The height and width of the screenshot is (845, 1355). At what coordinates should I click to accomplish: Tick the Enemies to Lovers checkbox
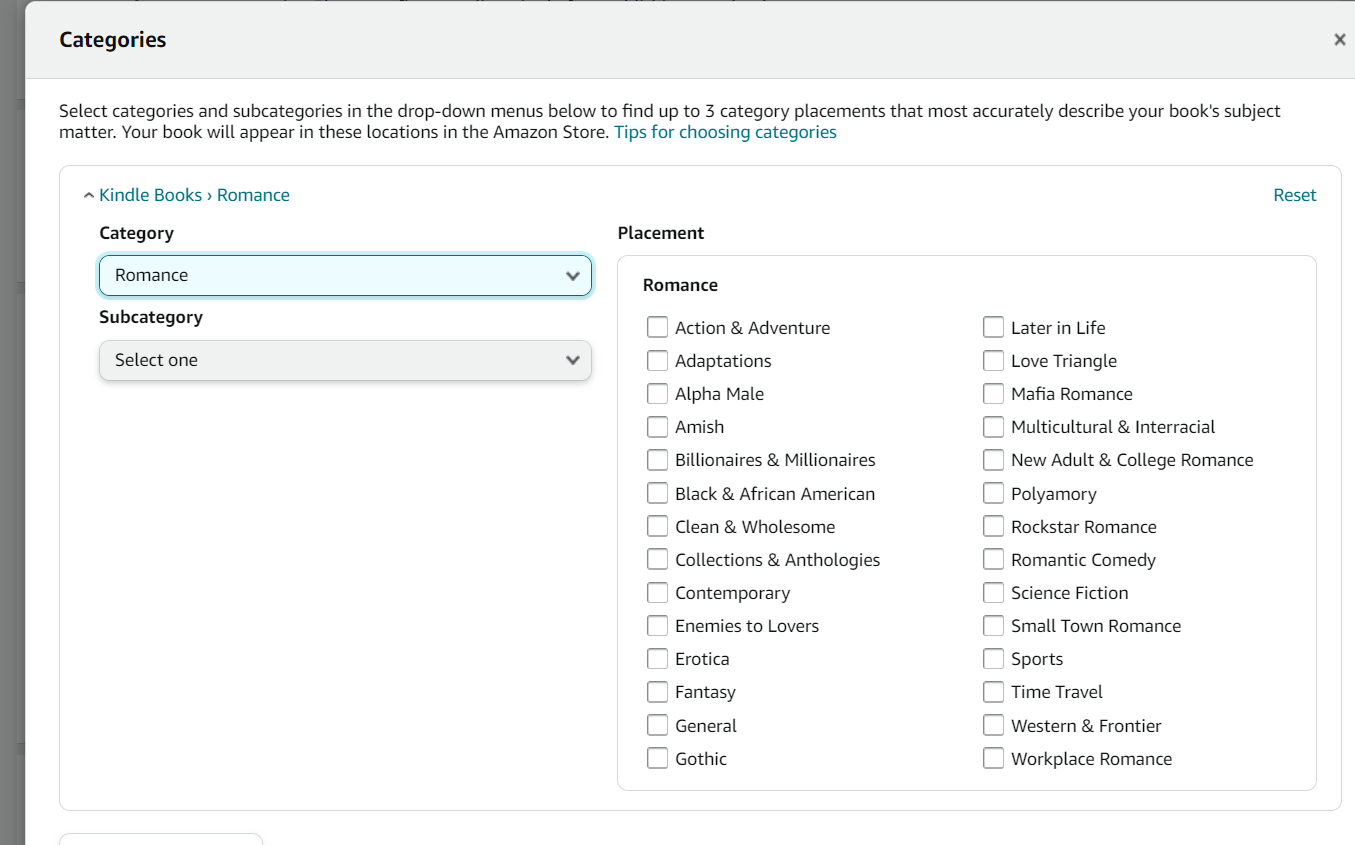coord(657,626)
